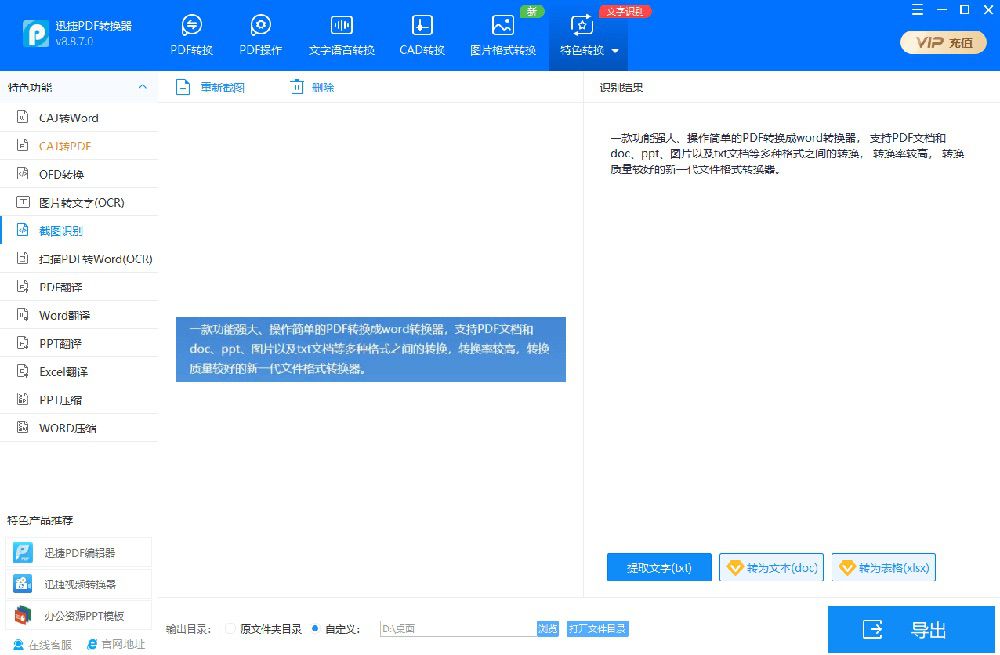Viewport: 1000px width, 655px height.
Task: Open the main menu hamburger in title bar
Action: tap(917, 10)
